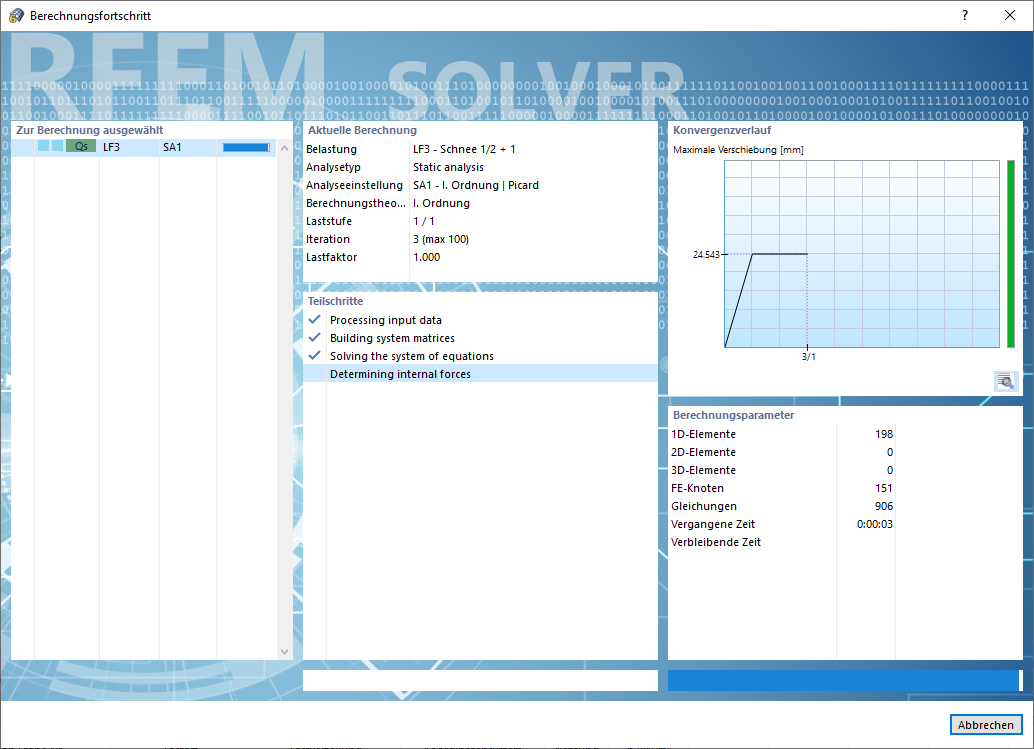Click the Laststufe value '1 / 1'
The width and height of the screenshot is (1034, 749).
(x=423, y=221)
